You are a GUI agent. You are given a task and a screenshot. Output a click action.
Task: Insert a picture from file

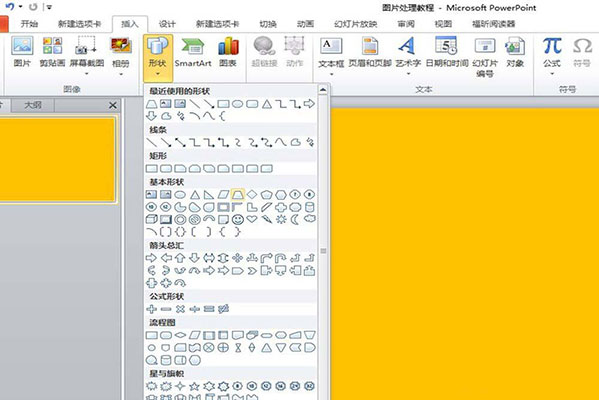[x=22, y=52]
